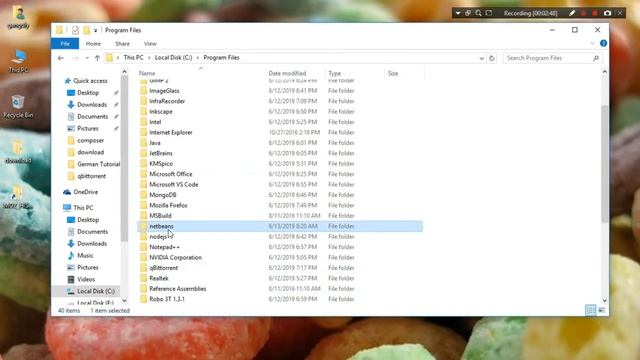Select the MongoDB folder
This screenshot has width=640, height=360.
tap(162, 195)
